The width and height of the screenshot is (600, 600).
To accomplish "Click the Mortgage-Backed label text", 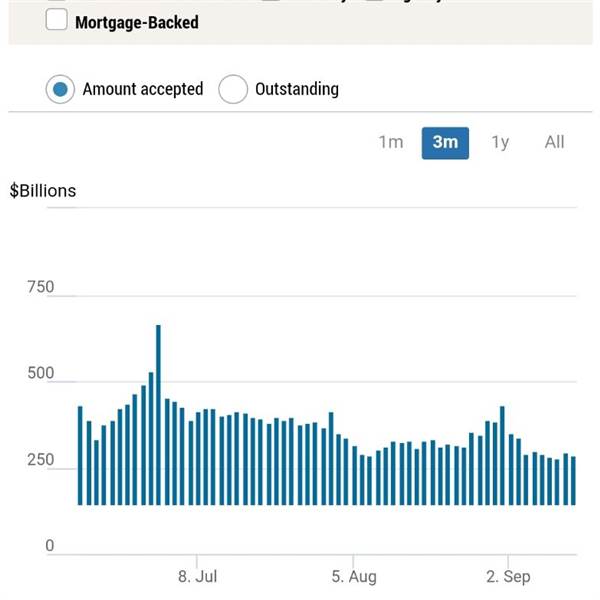I will click(x=136, y=21).
